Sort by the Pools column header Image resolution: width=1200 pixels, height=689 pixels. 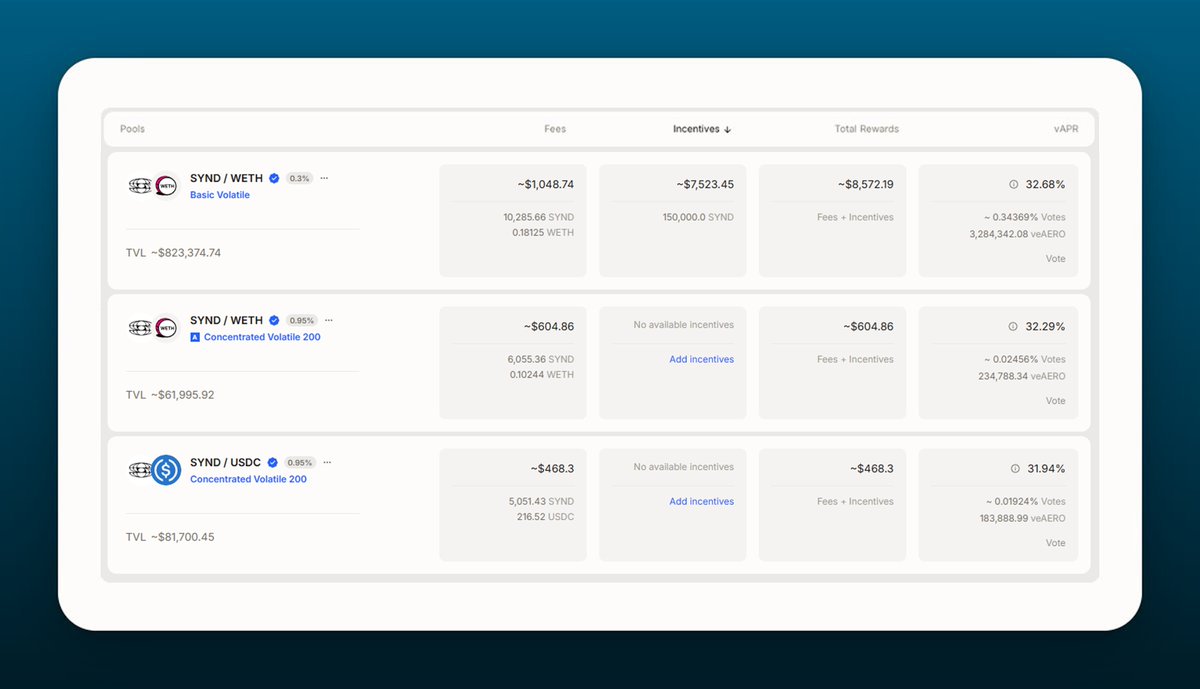pos(132,129)
